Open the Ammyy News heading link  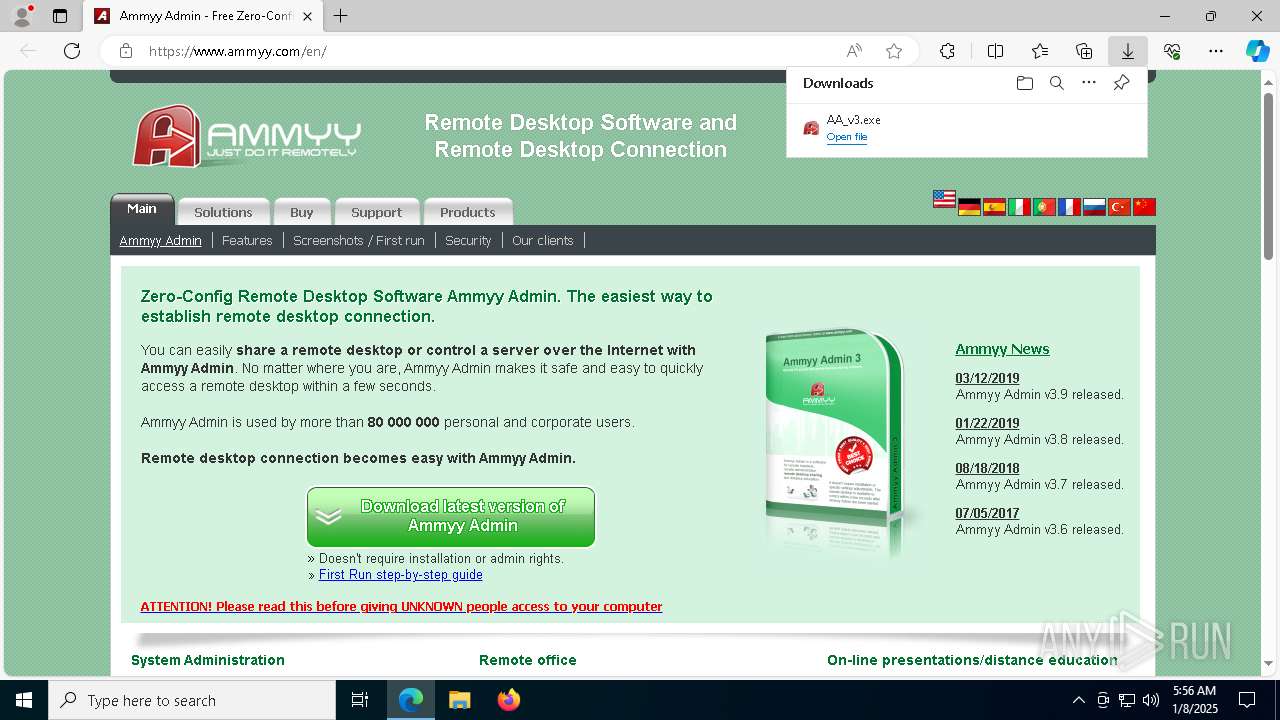coord(1002,349)
